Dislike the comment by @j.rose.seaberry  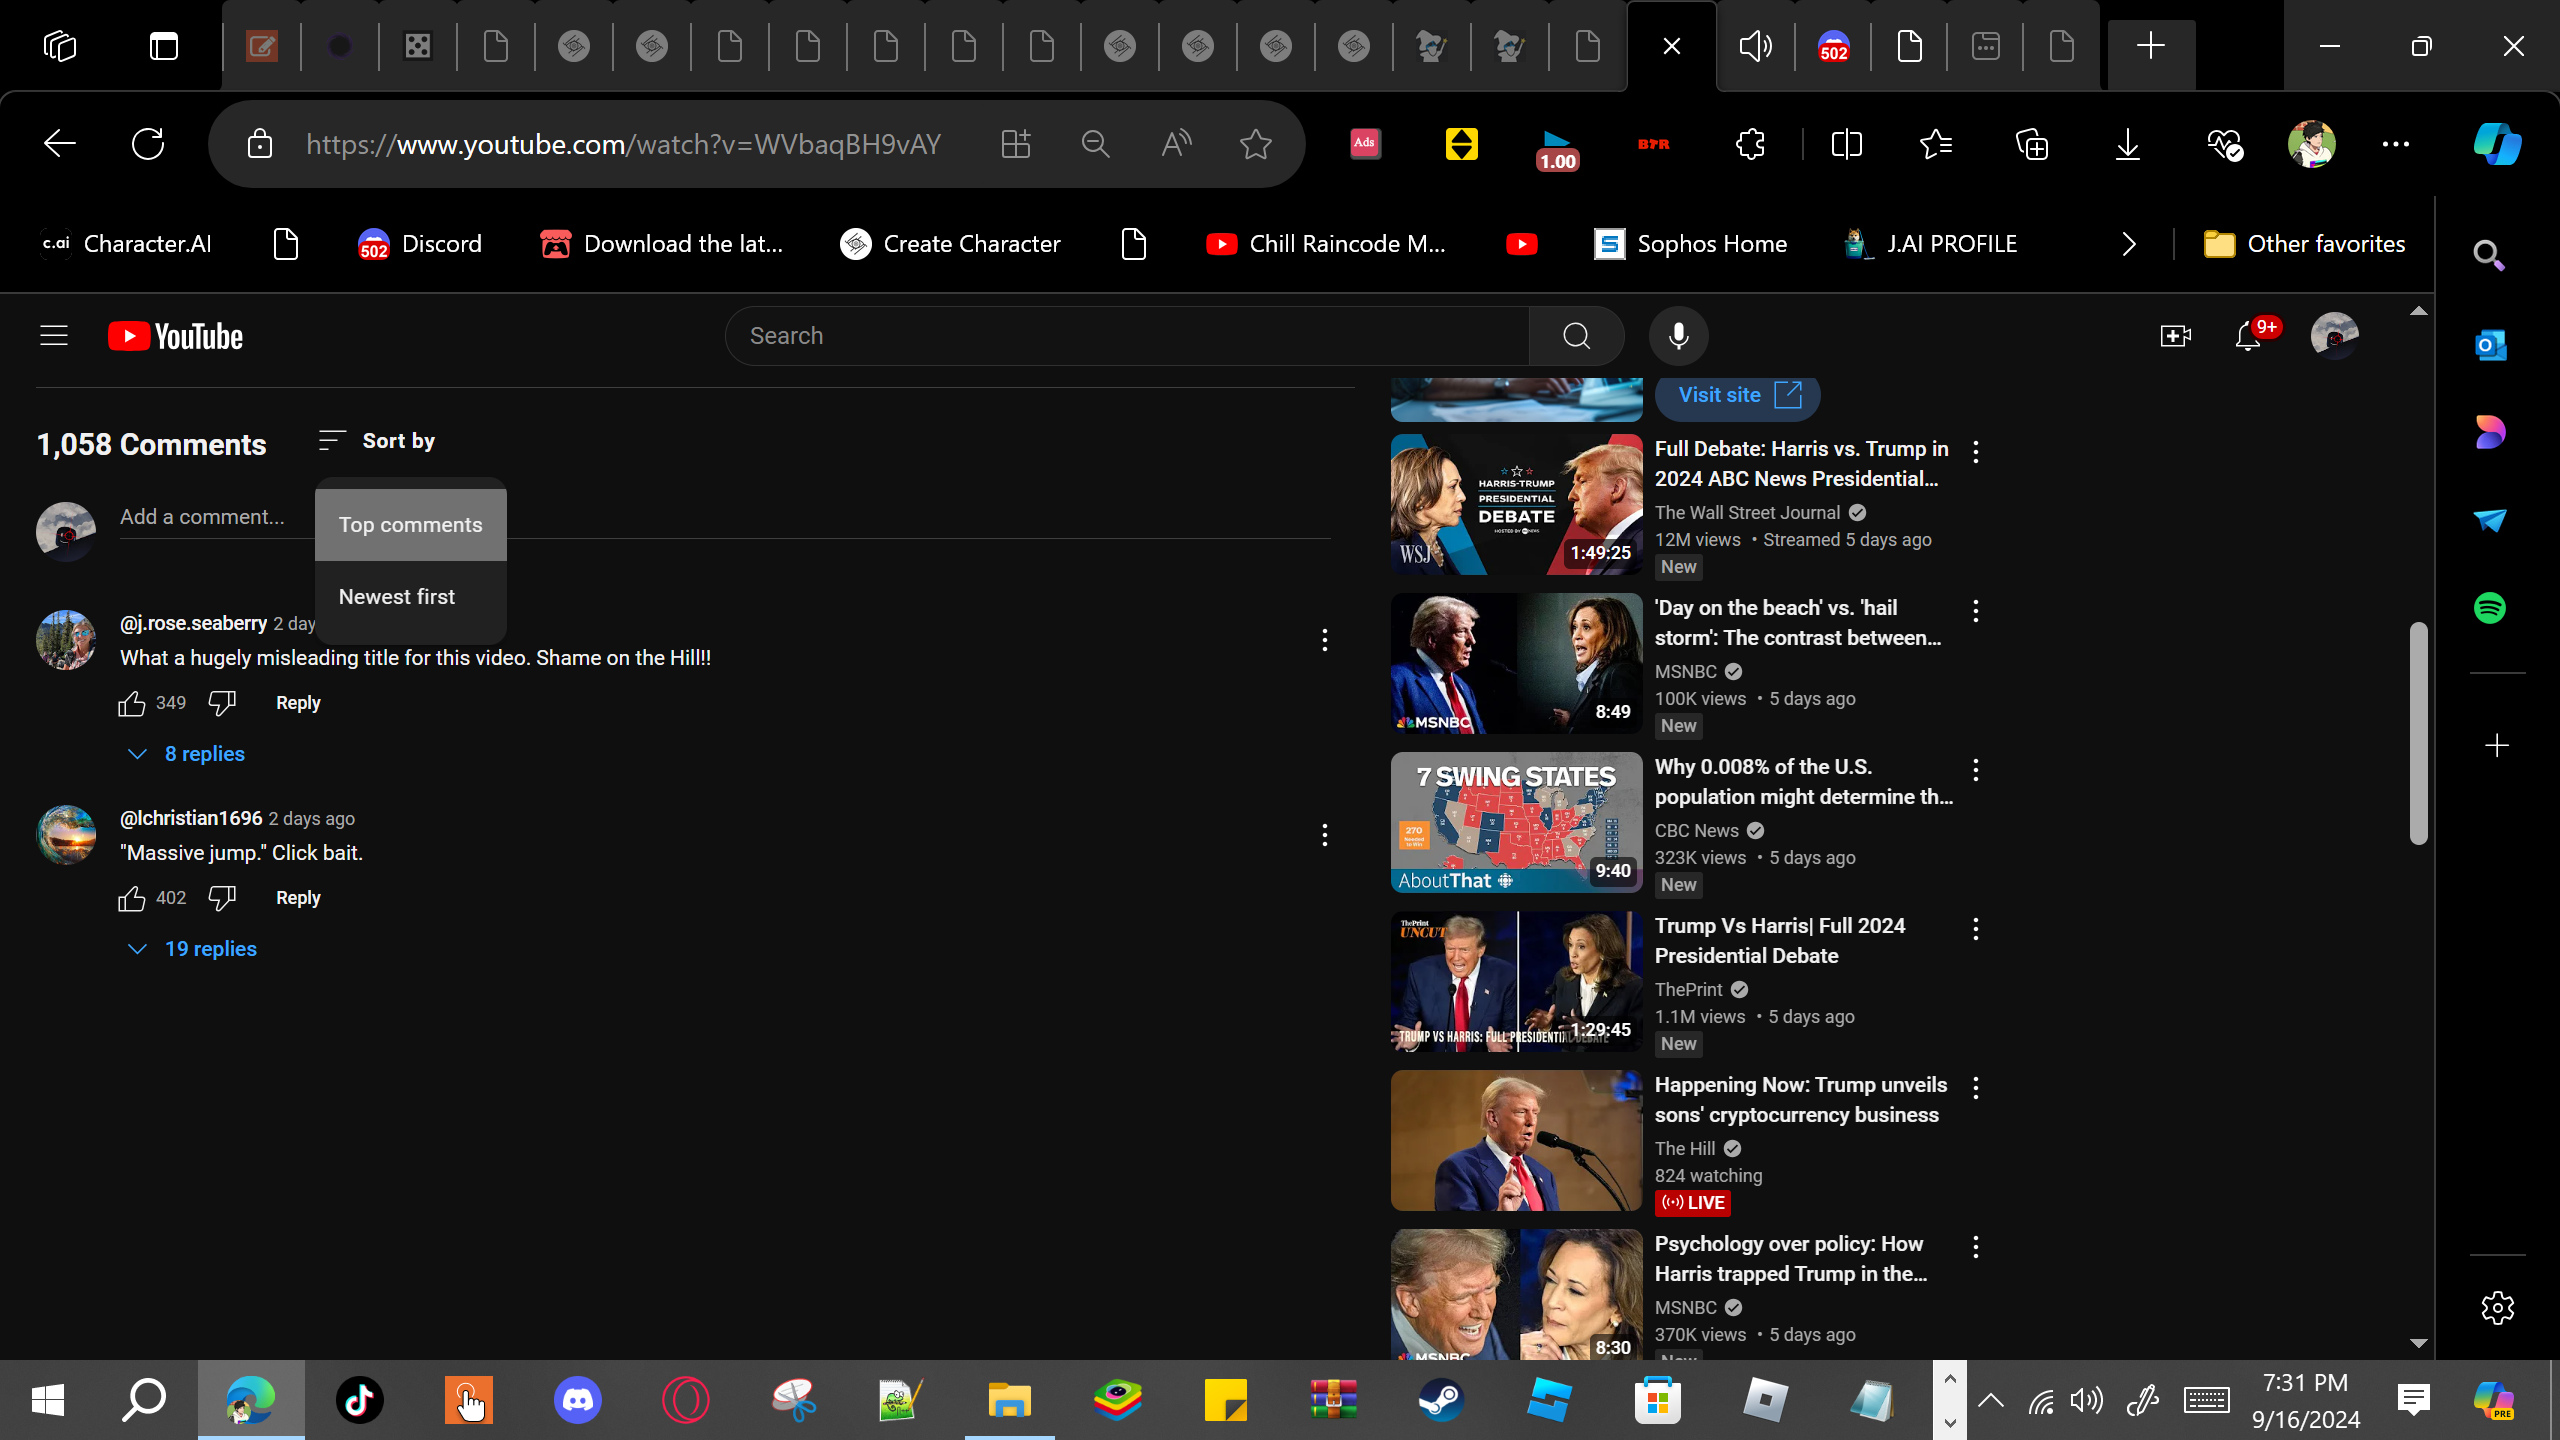click(x=222, y=703)
